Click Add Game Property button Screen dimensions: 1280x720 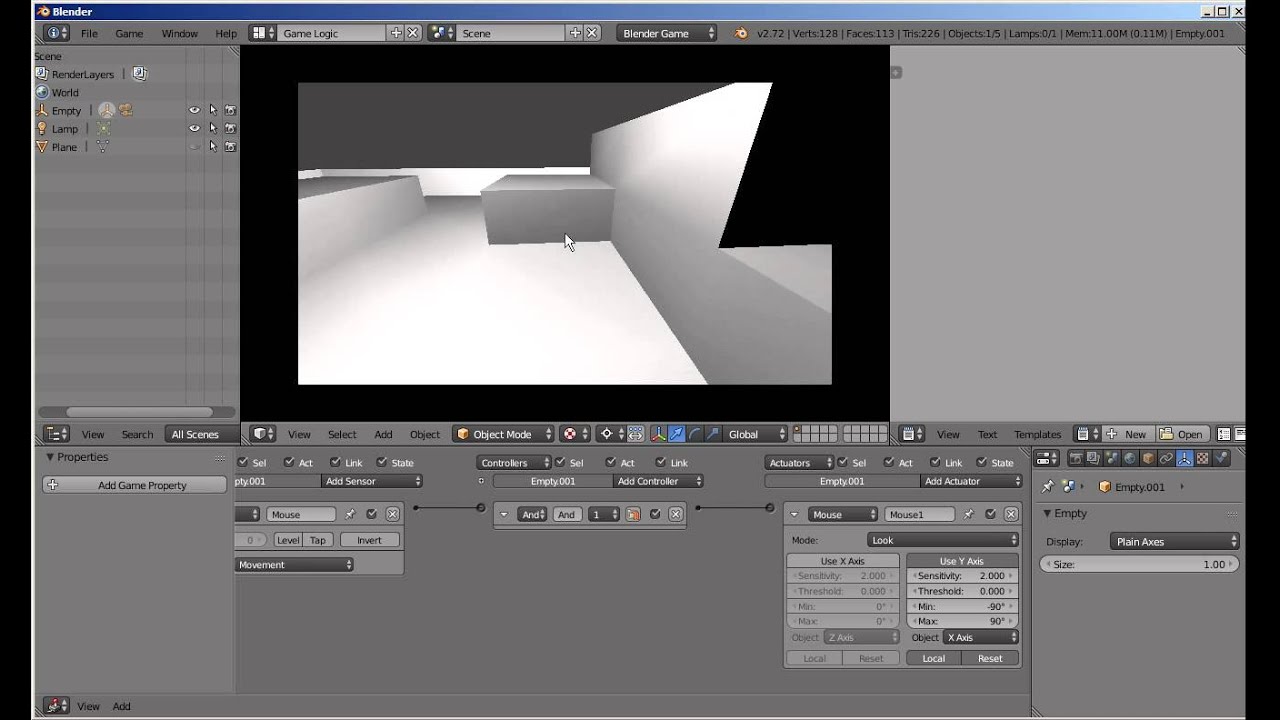(135, 485)
